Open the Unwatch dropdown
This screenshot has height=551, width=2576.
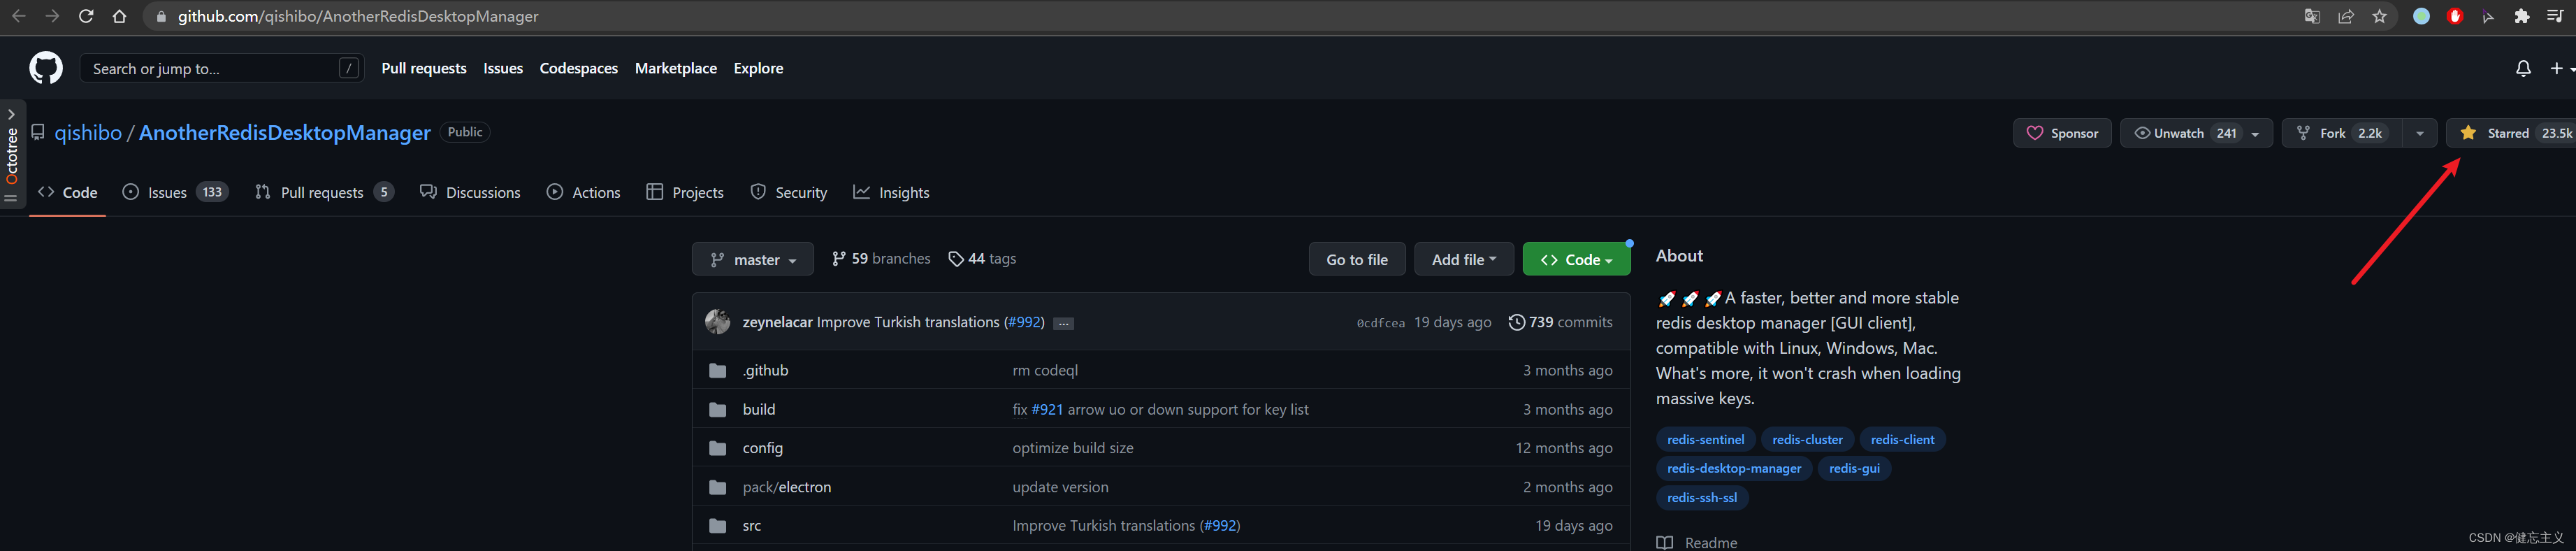(2196, 133)
